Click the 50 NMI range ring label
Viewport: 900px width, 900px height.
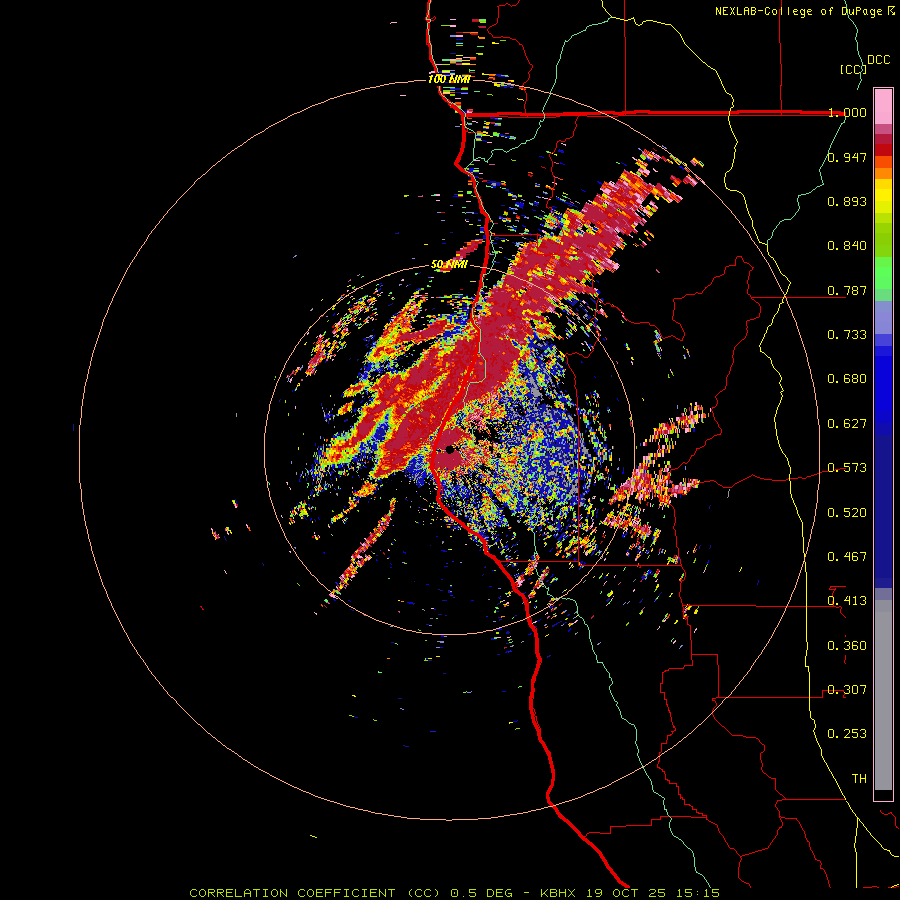tap(449, 265)
